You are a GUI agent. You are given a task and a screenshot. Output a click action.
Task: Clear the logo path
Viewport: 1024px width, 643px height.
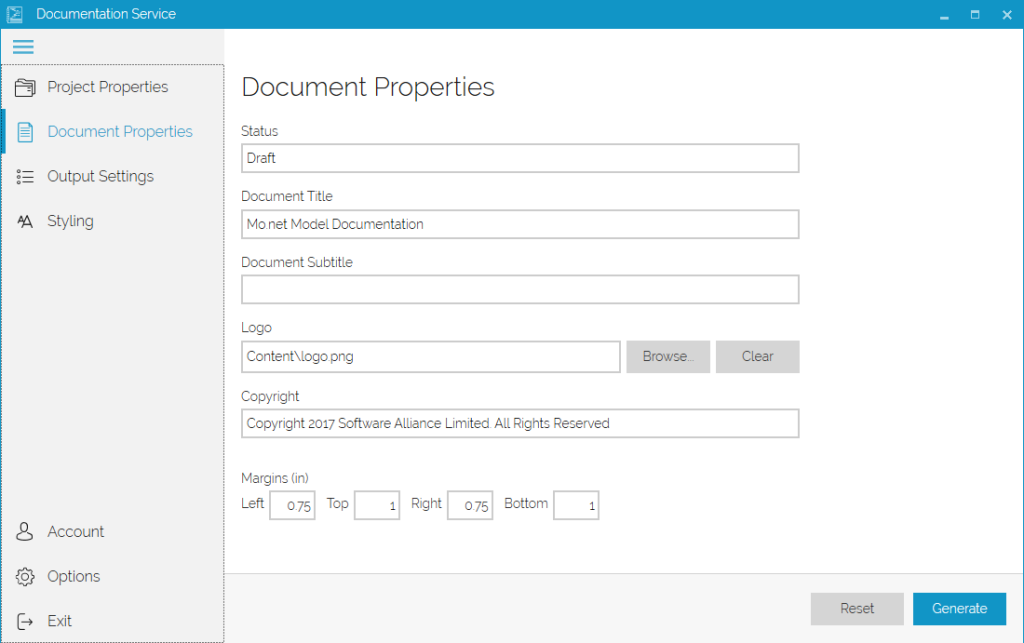click(757, 356)
